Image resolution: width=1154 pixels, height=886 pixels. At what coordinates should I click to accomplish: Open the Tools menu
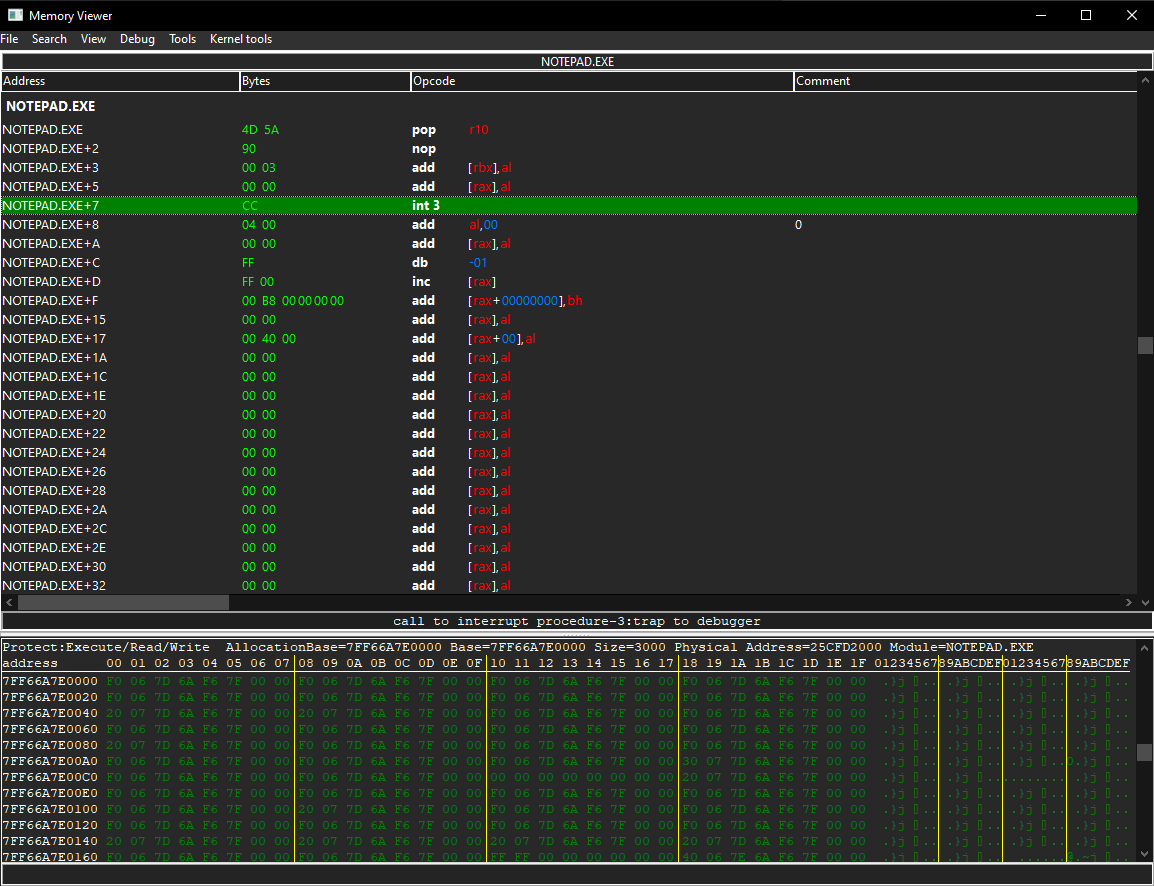click(x=182, y=39)
